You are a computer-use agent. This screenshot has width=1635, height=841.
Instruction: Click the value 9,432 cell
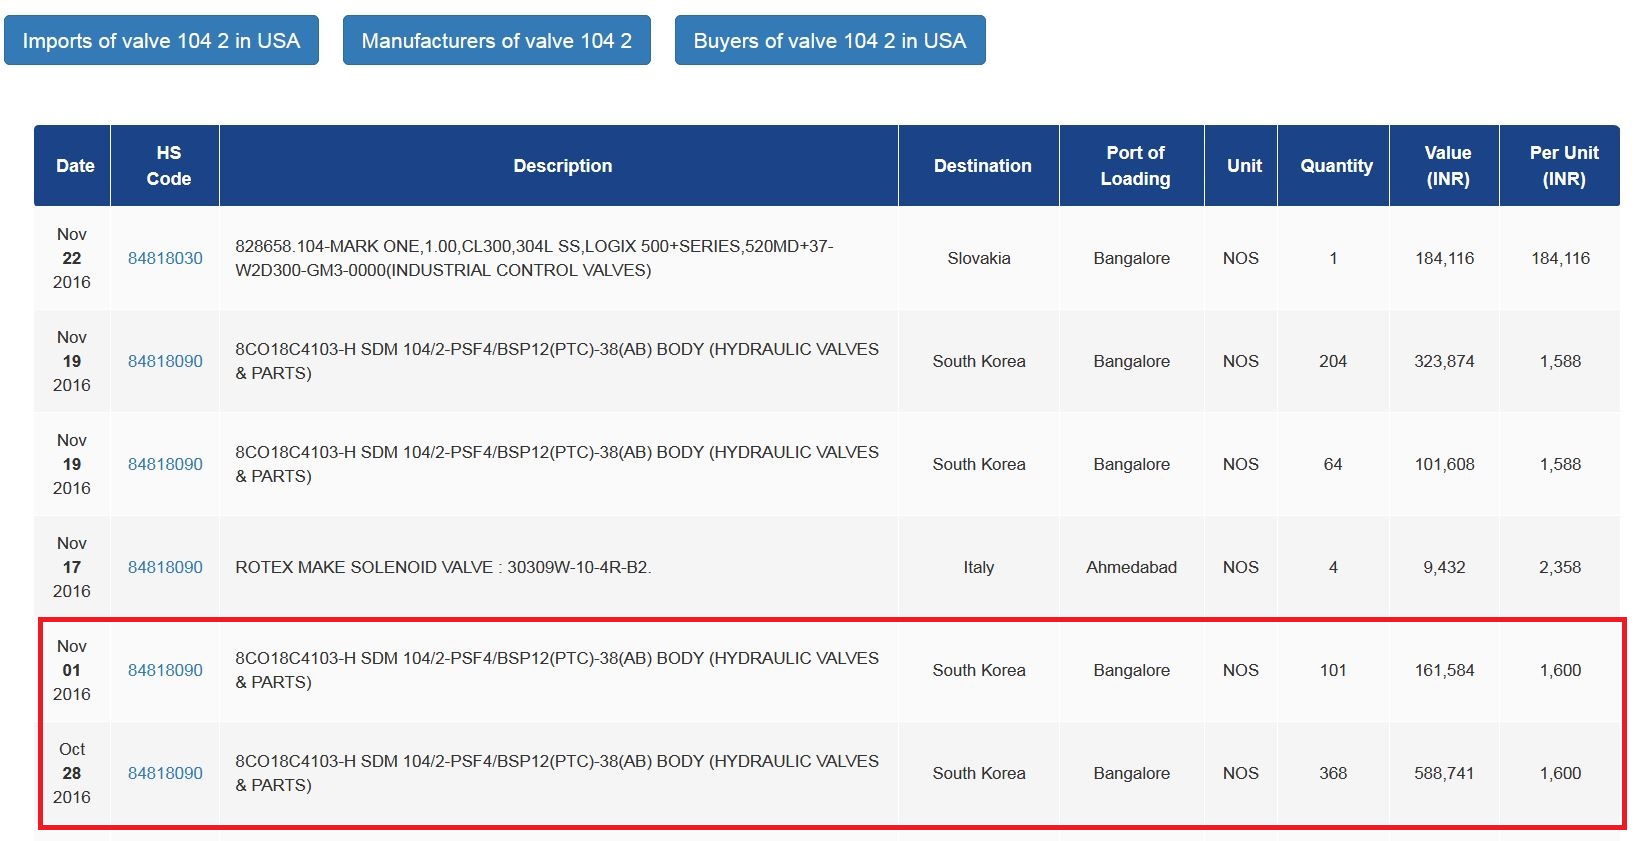1444,567
